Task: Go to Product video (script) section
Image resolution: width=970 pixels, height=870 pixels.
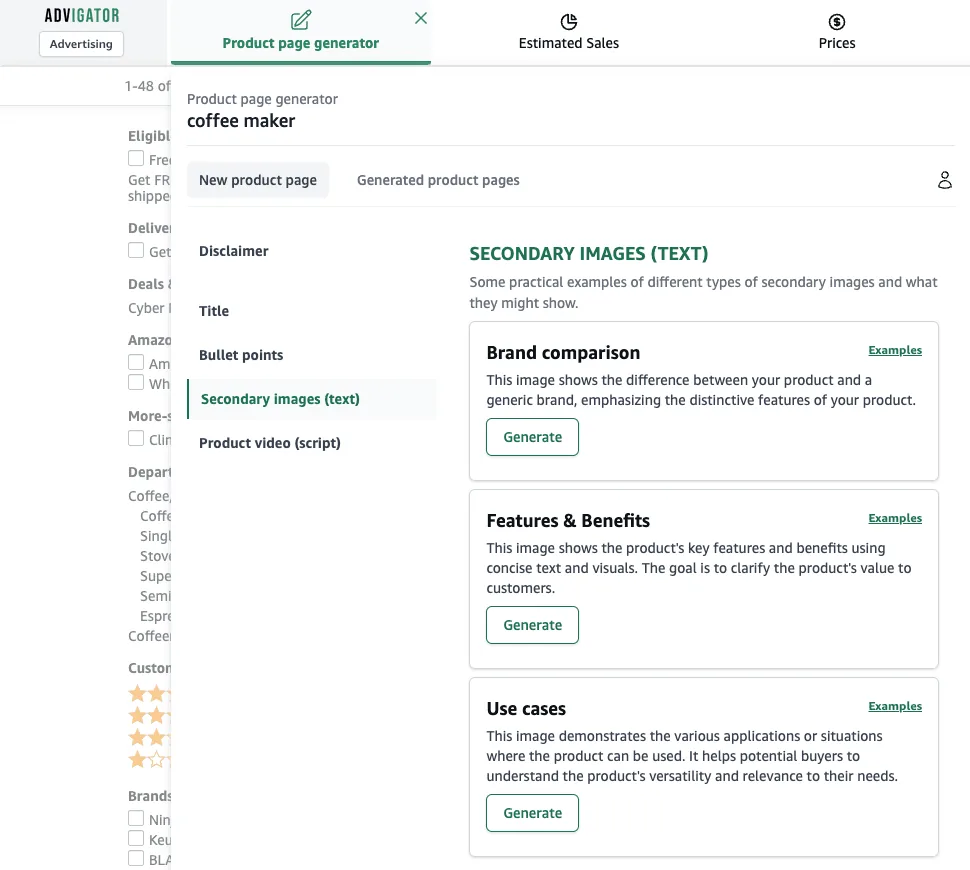Action: point(270,443)
